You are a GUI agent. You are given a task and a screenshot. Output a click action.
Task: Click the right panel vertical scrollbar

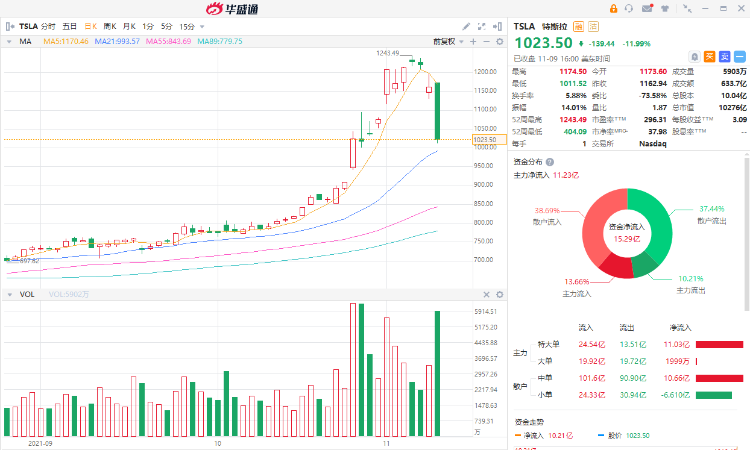point(747,232)
